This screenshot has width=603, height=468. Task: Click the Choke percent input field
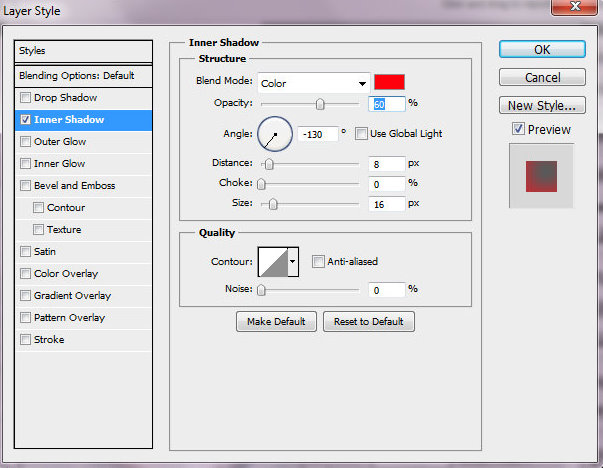pyautogui.click(x=386, y=184)
